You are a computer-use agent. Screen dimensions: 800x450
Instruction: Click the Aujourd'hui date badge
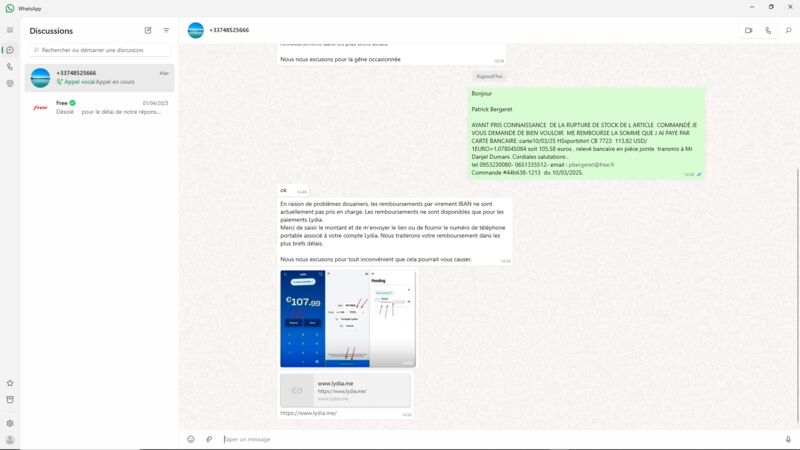tap(489, 77)
